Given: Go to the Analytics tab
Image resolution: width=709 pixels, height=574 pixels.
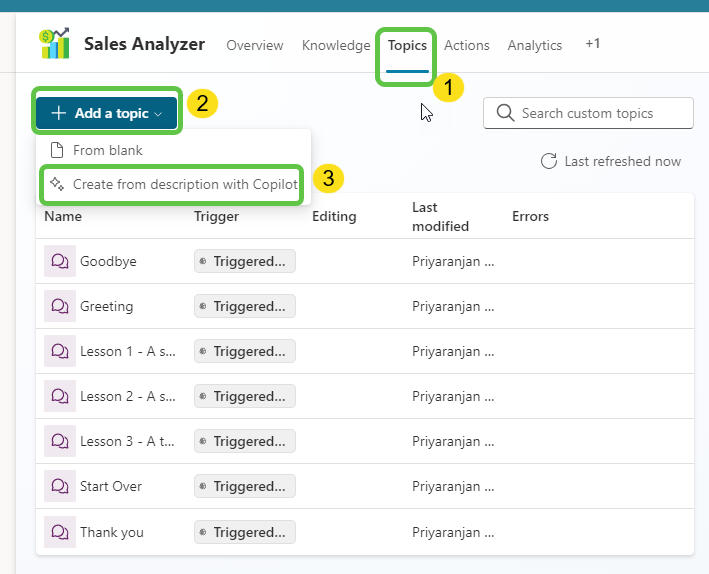Looking at the screenshot, I should tap(534, 45).
